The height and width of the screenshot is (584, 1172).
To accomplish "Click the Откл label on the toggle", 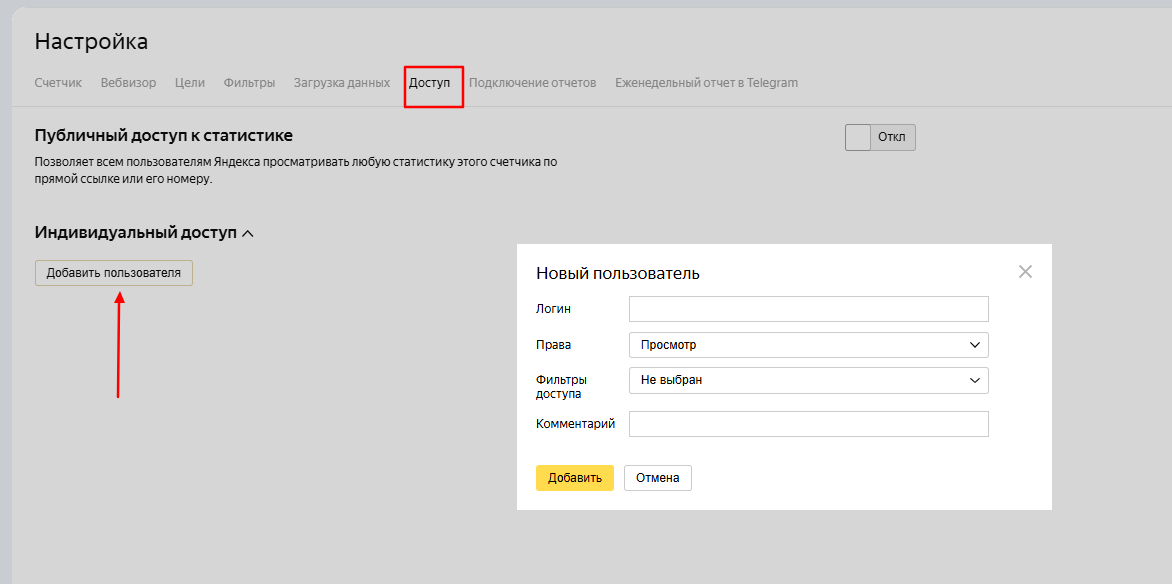I will tap(891, 137).
